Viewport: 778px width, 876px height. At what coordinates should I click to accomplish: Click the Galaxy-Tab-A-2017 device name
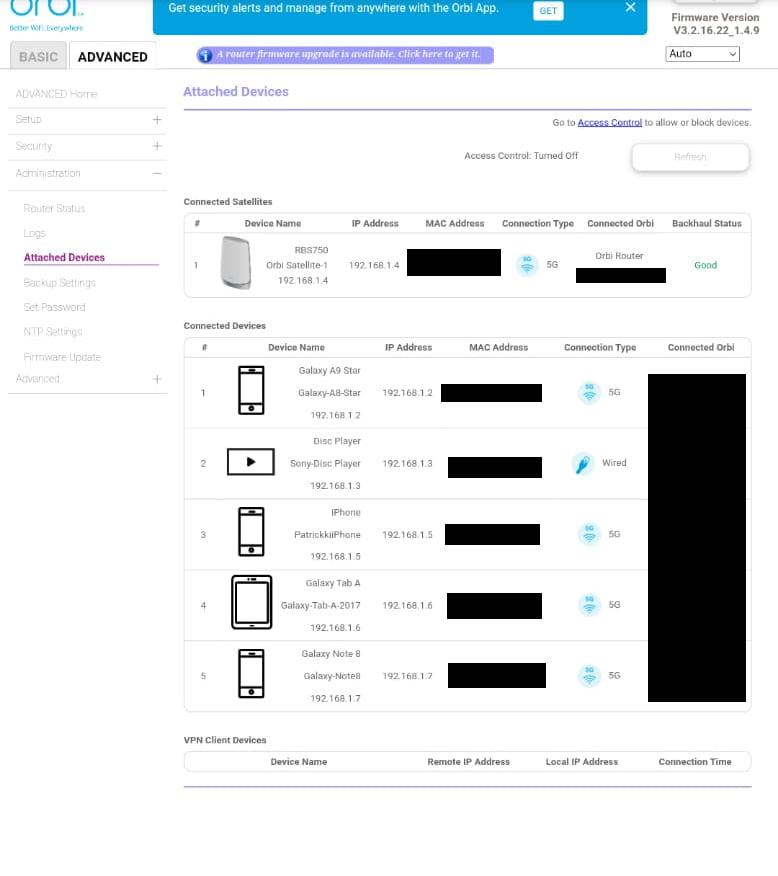[x=321, y=606]
